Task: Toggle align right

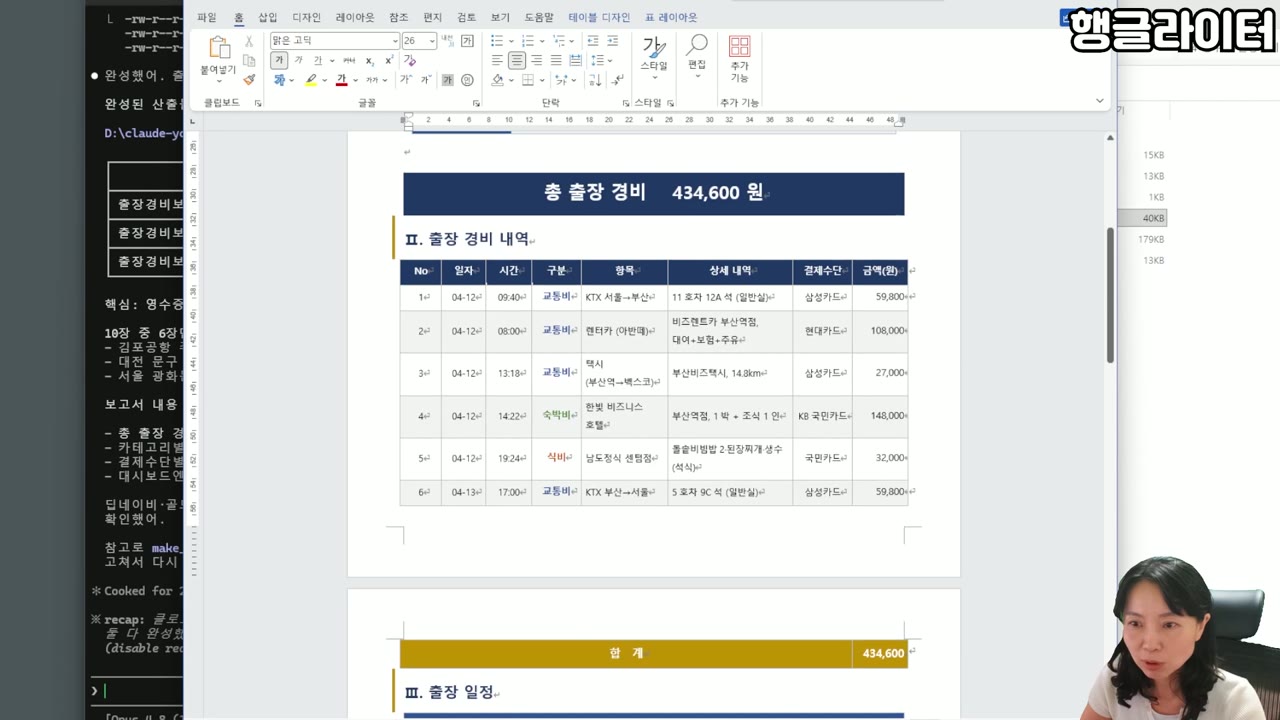Action: coord(536,60)
